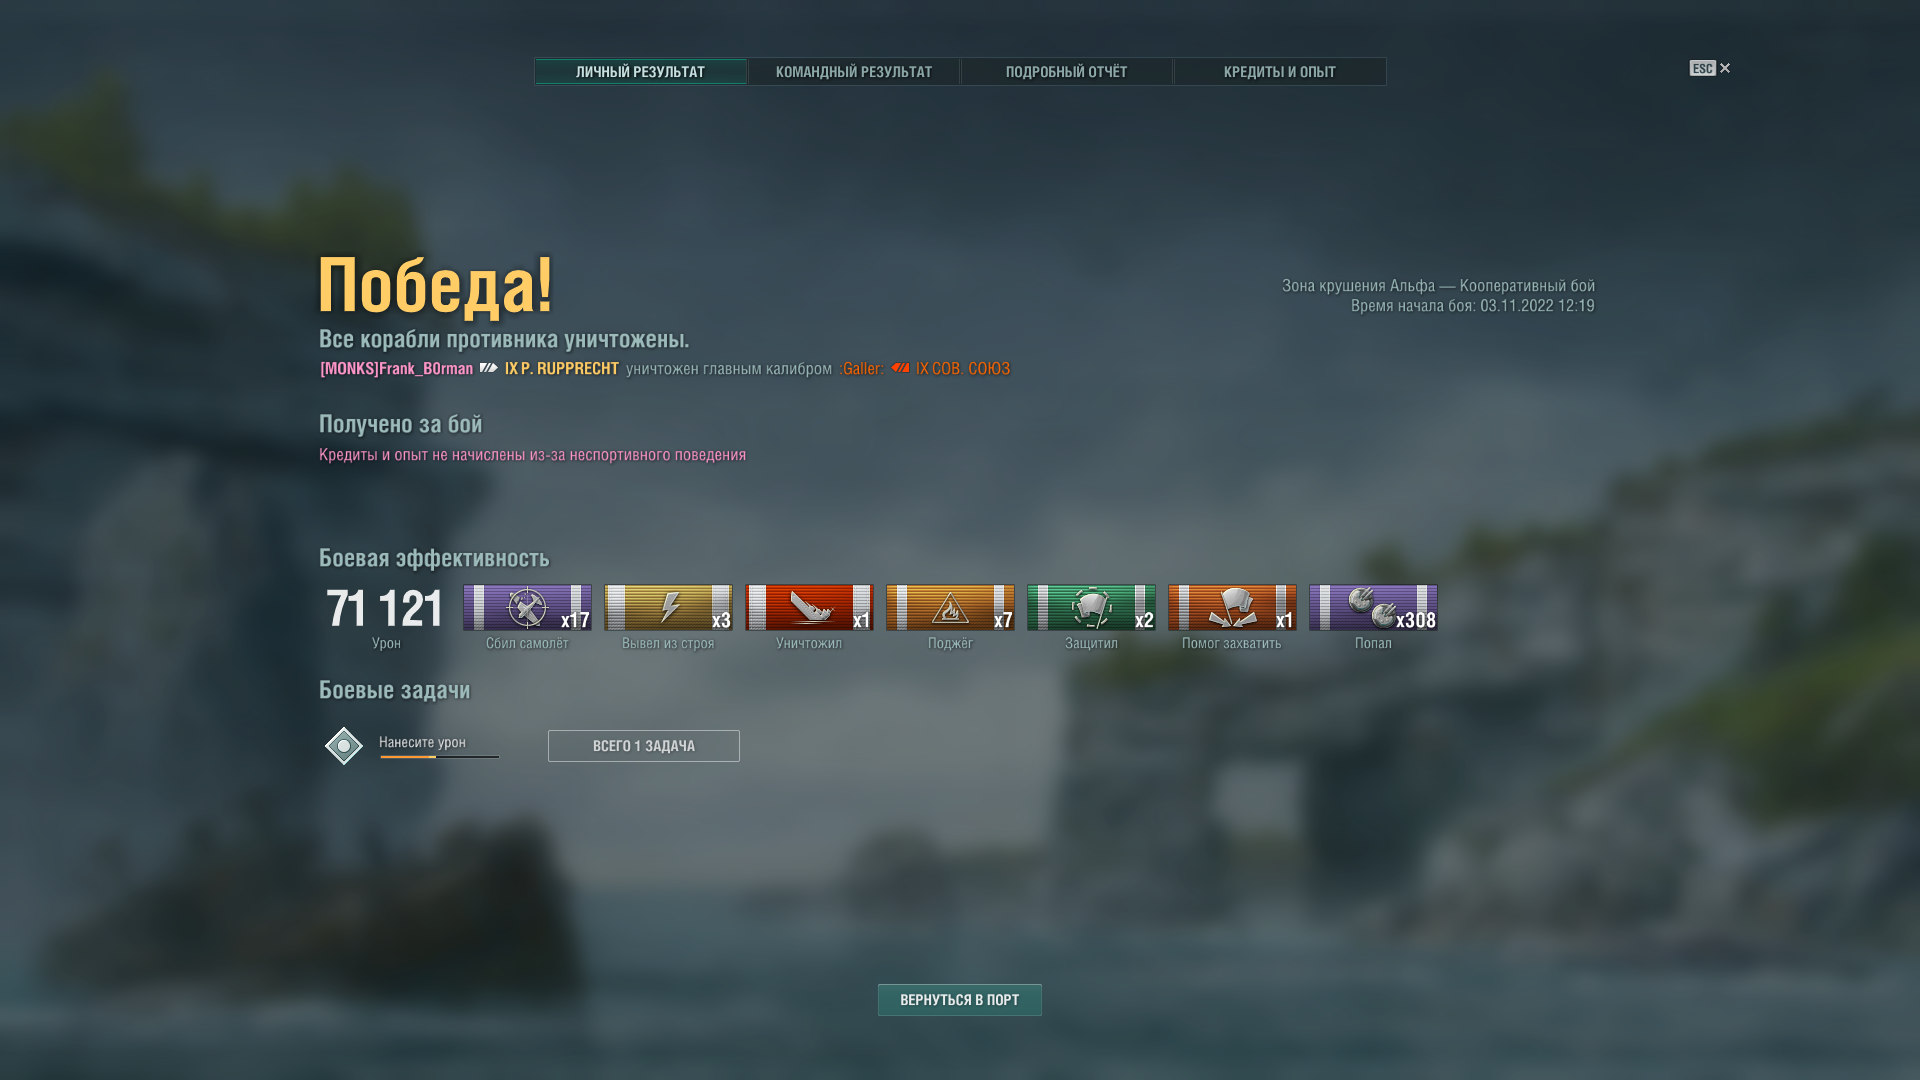Click the IX СОВ. СОЮЗ ship name
The height and width of the screenshot is (1080, 1920).
(963, 369)
